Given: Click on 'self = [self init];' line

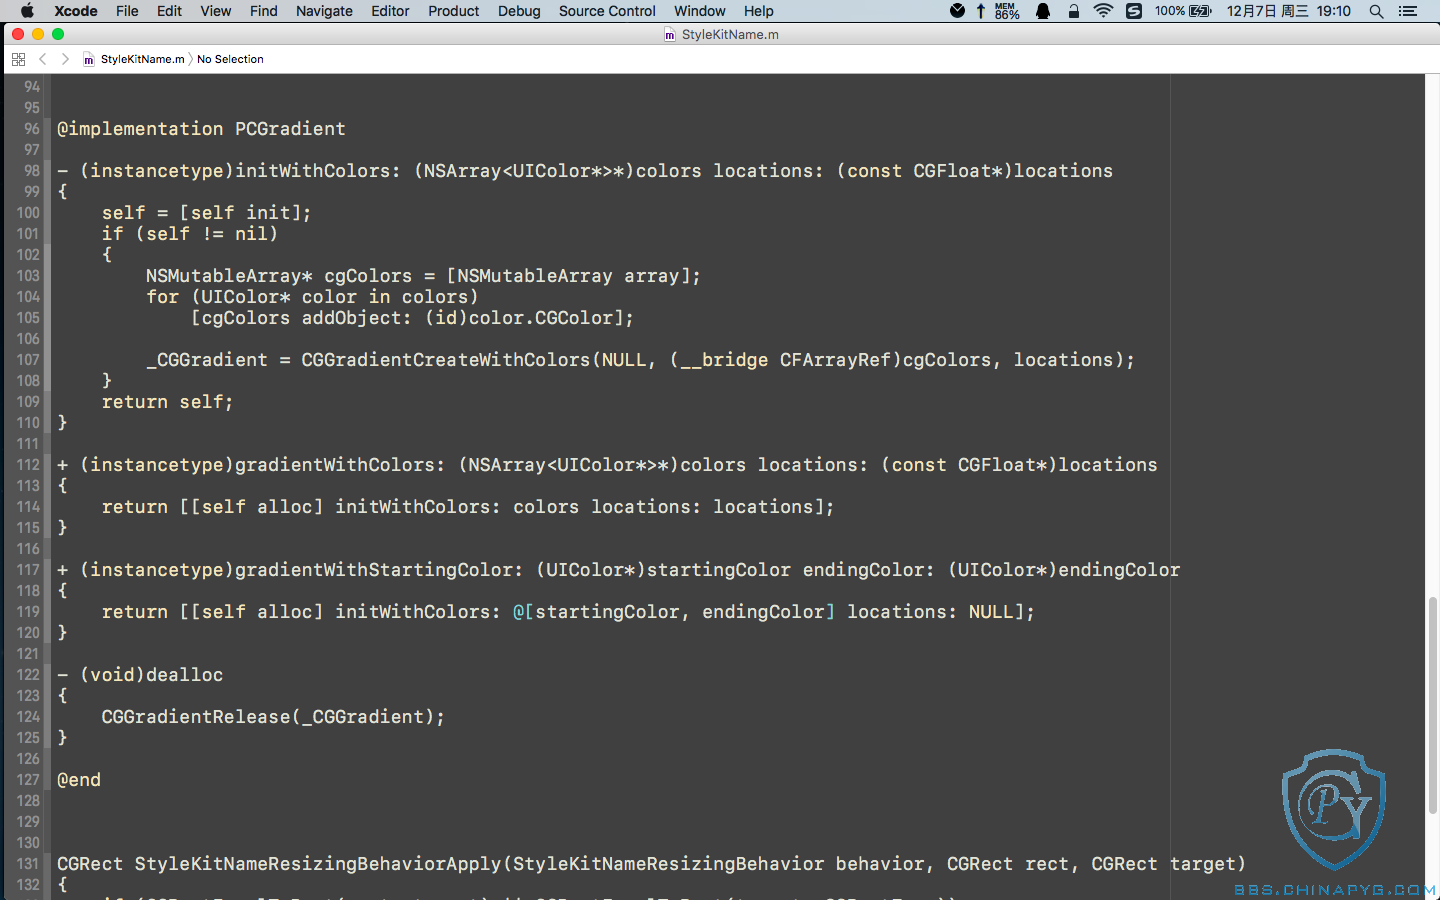Looking at the screenshot, I should pos(207,213).
